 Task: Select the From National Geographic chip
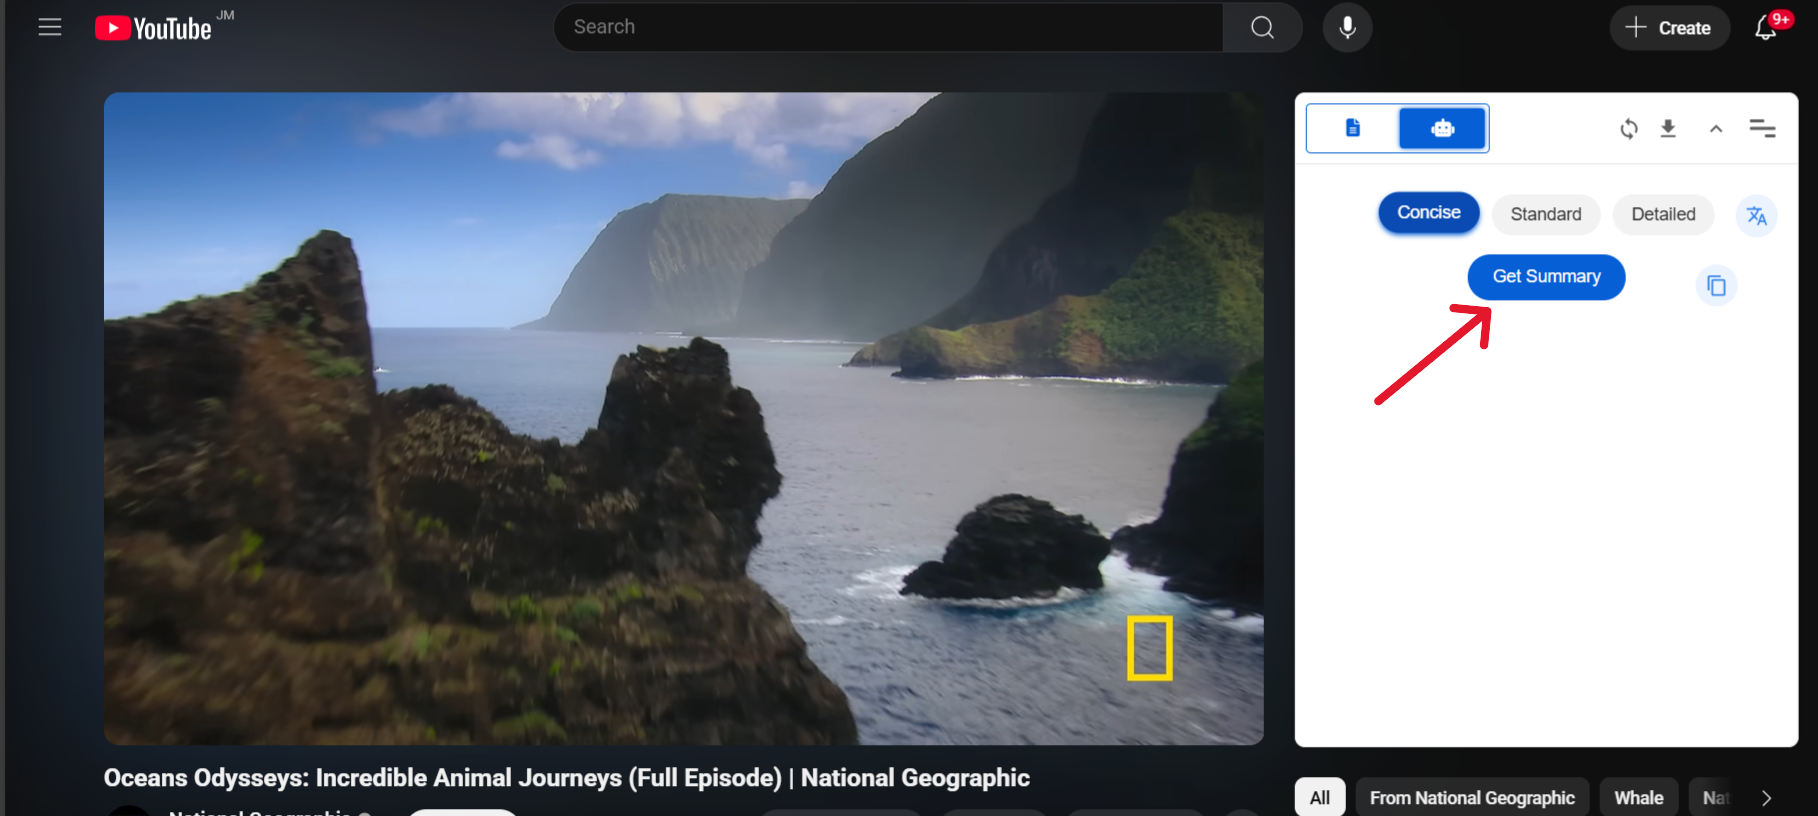[x=1471, y=798]
